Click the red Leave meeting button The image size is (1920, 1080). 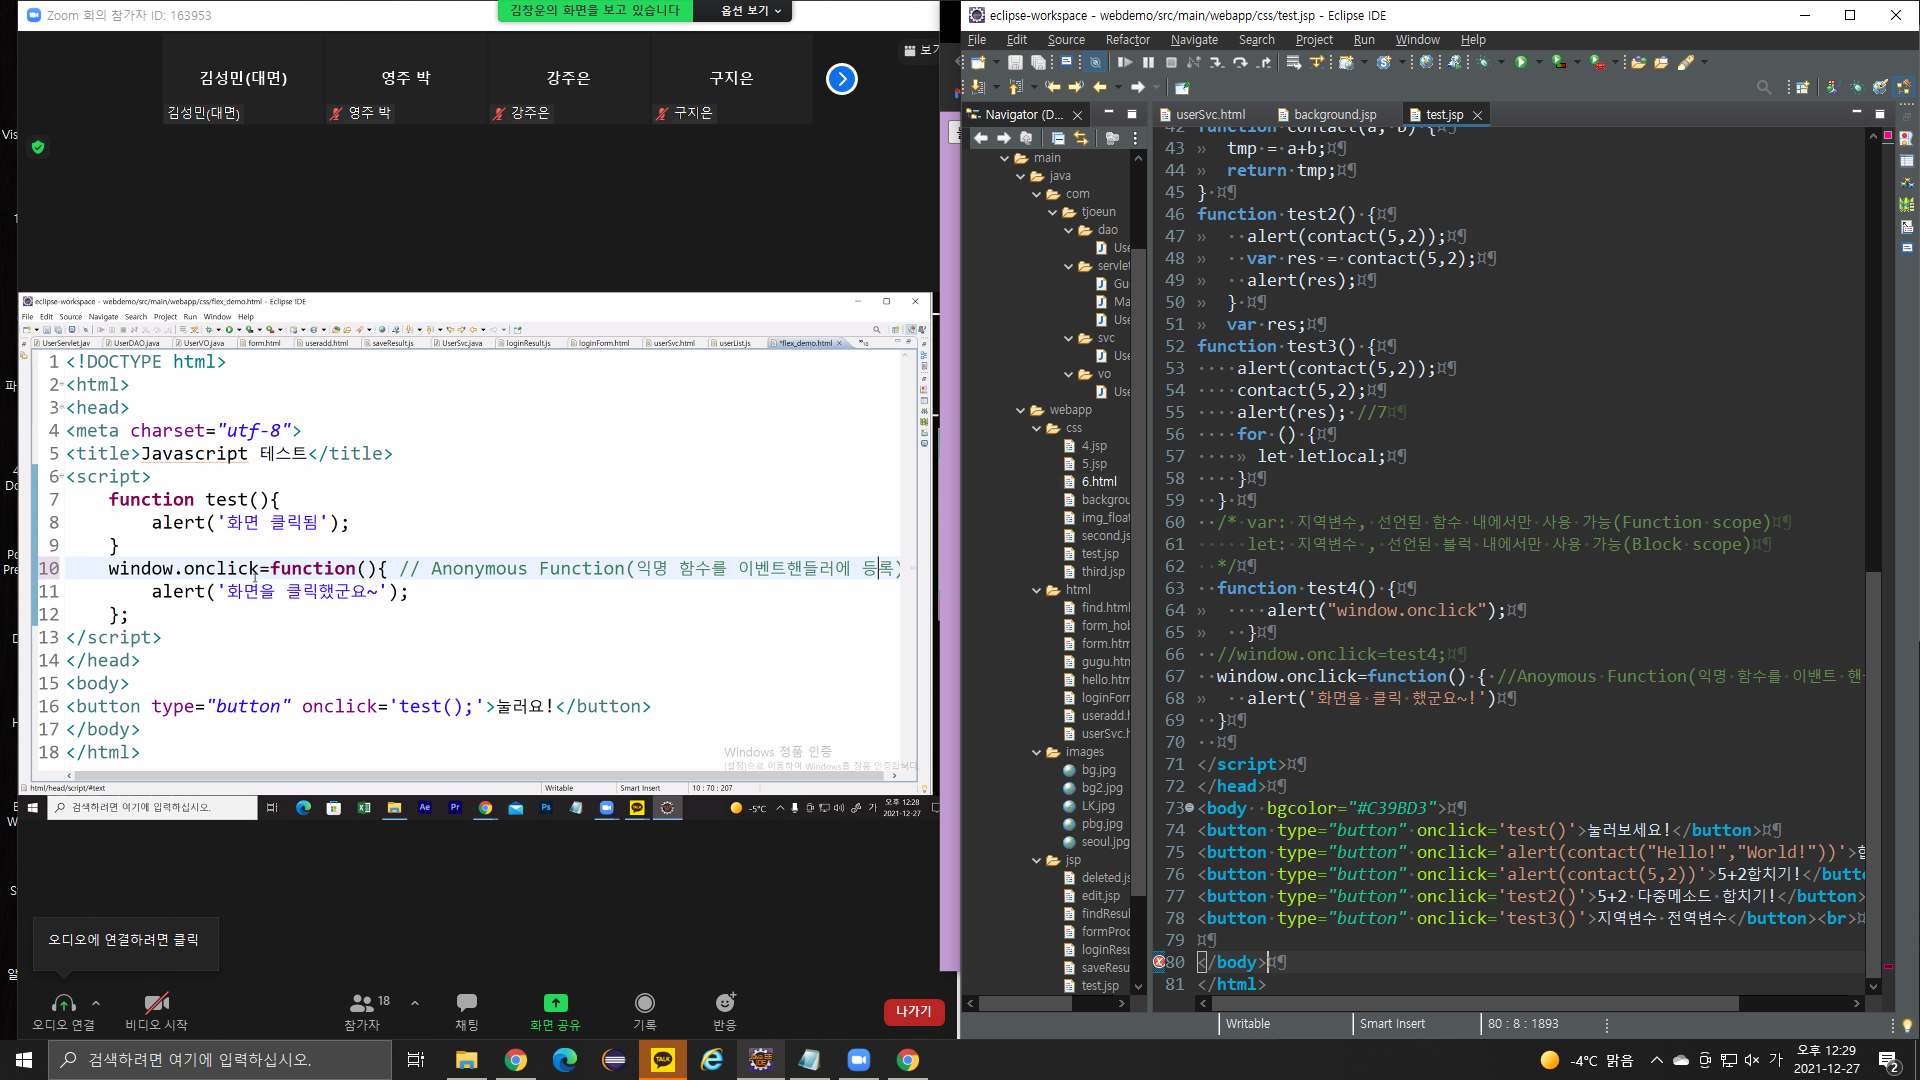913,1012
